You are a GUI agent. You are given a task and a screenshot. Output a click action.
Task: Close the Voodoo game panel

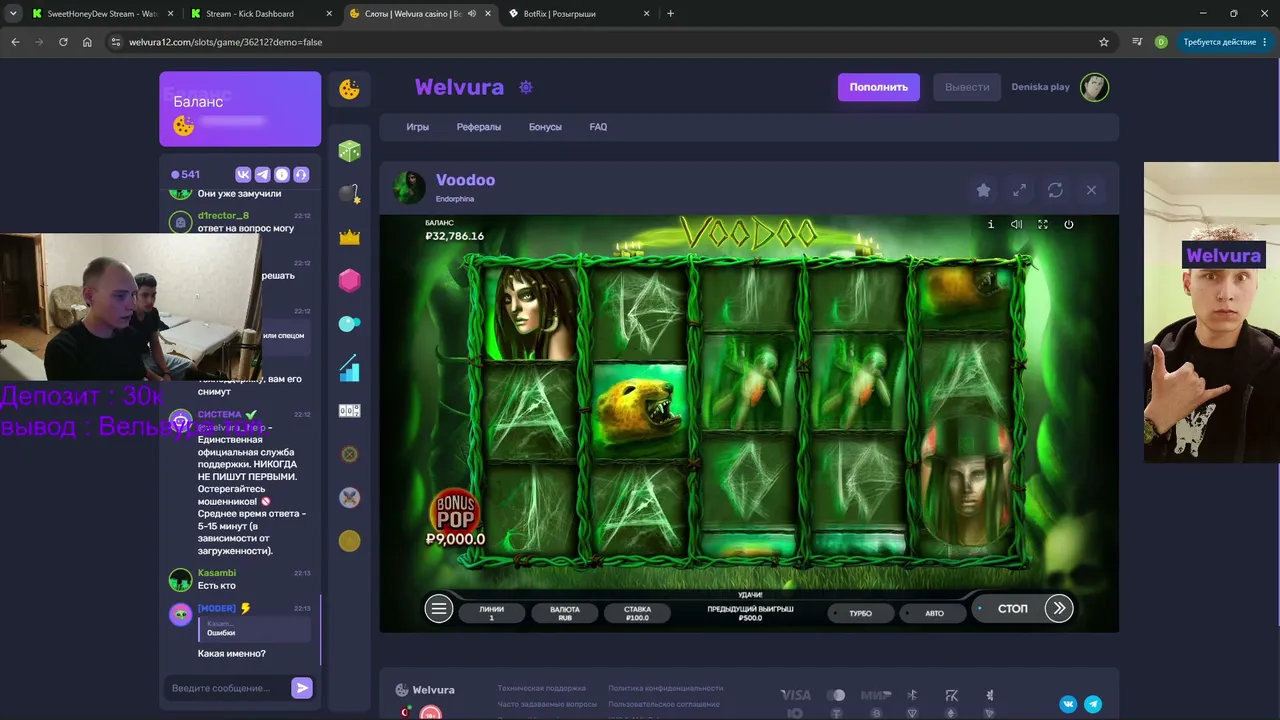[x=1091, y=190]
